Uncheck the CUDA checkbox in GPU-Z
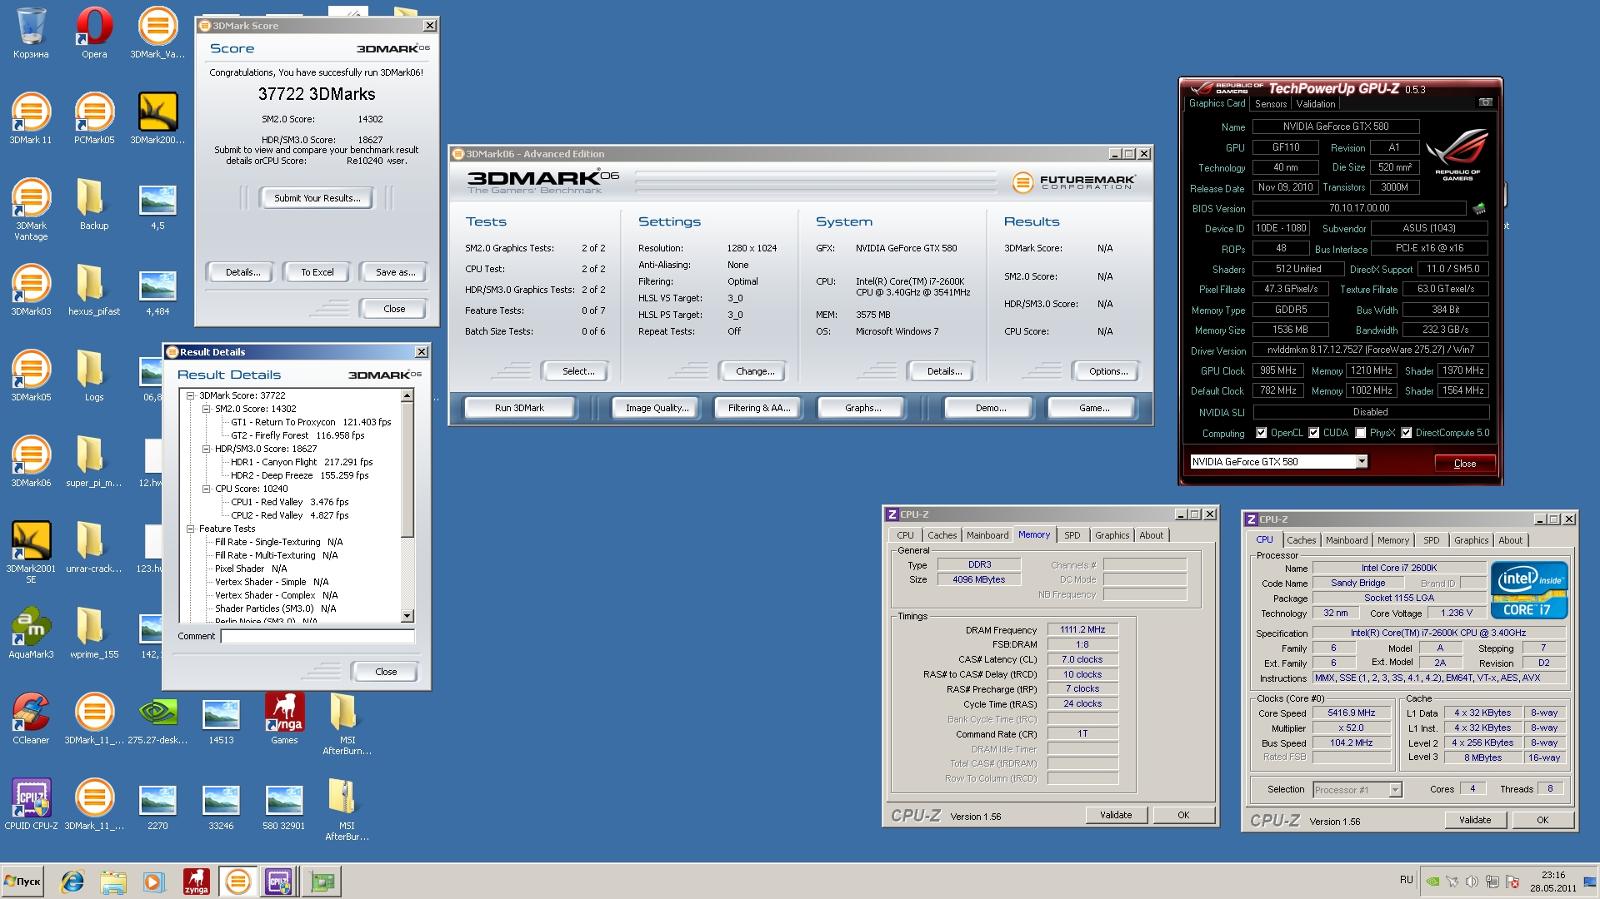Screen dimensions: 1600x899 coord(1314,433)
